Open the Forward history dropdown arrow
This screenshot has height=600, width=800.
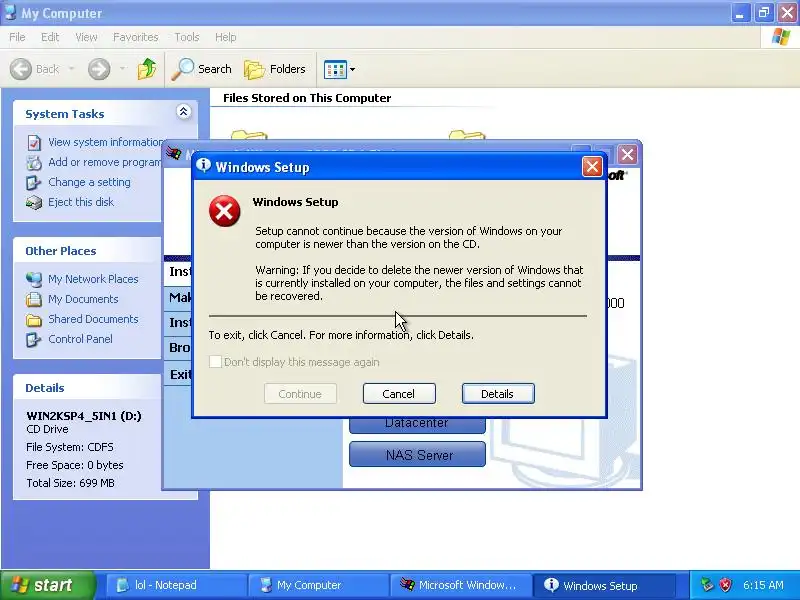pyautogui.click(x=122, y=69)
